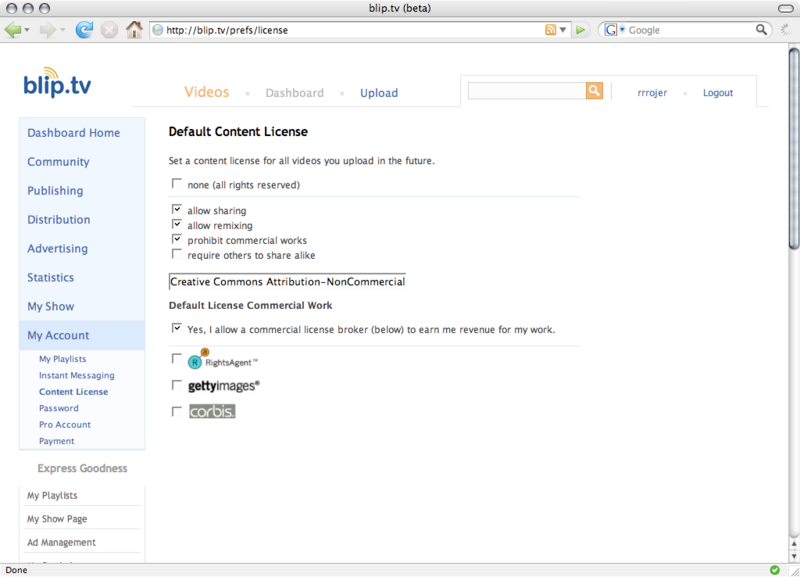
Task: Click the green Go arrow beside address bar
Action: [x=581, y=30]
